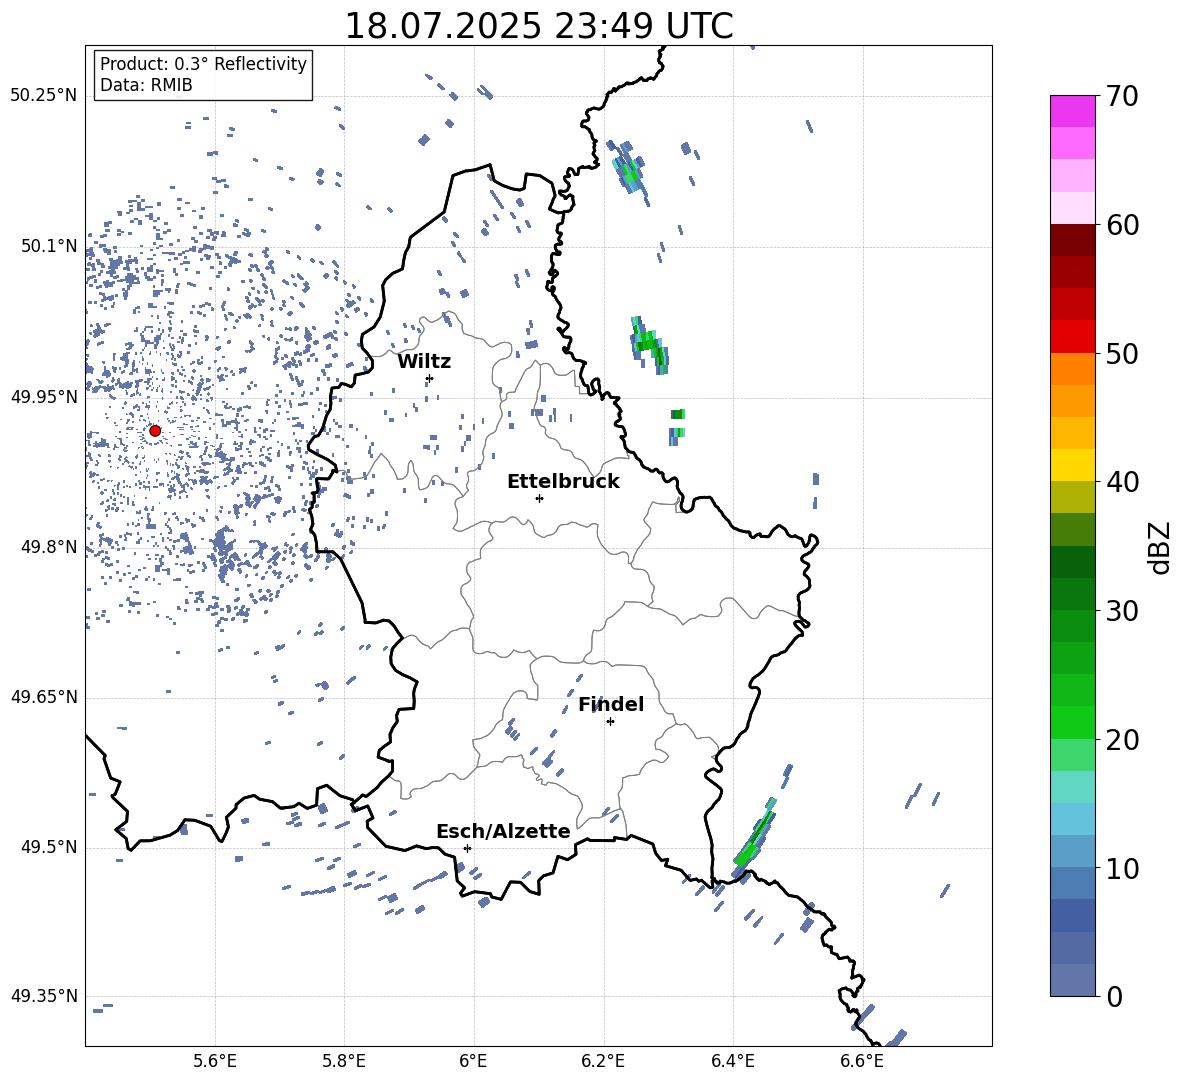1184x1081 pixels.
Task: Click the colorbar tick label 60
Action: 1122,225
